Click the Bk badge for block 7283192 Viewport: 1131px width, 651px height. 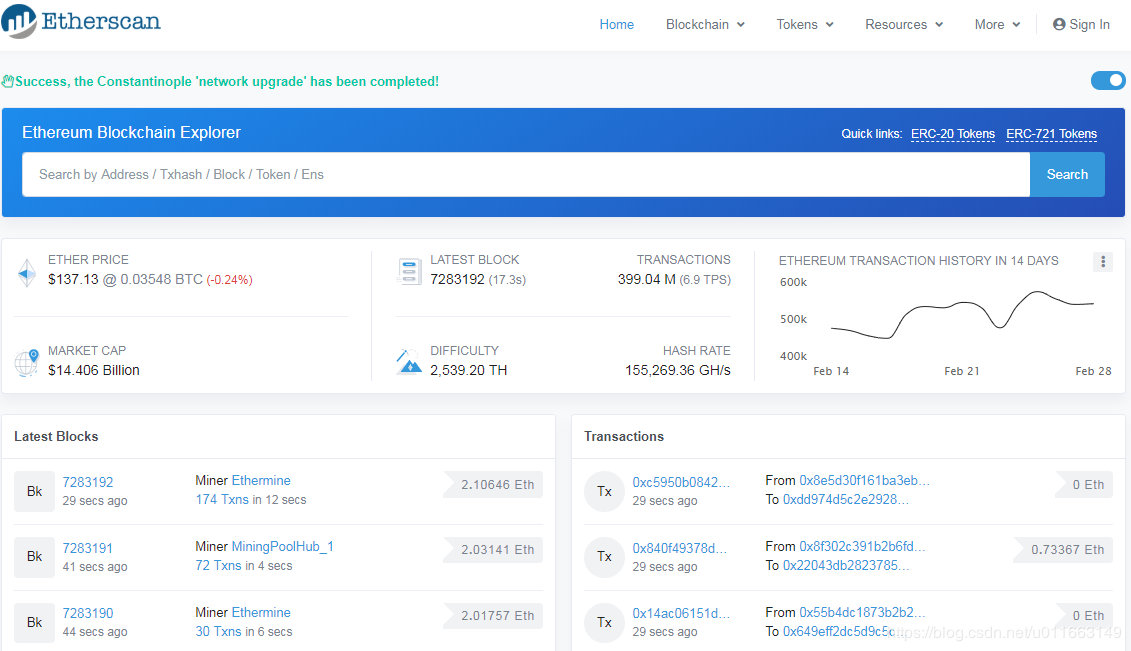pyautogui.click(x=35, y=491)
